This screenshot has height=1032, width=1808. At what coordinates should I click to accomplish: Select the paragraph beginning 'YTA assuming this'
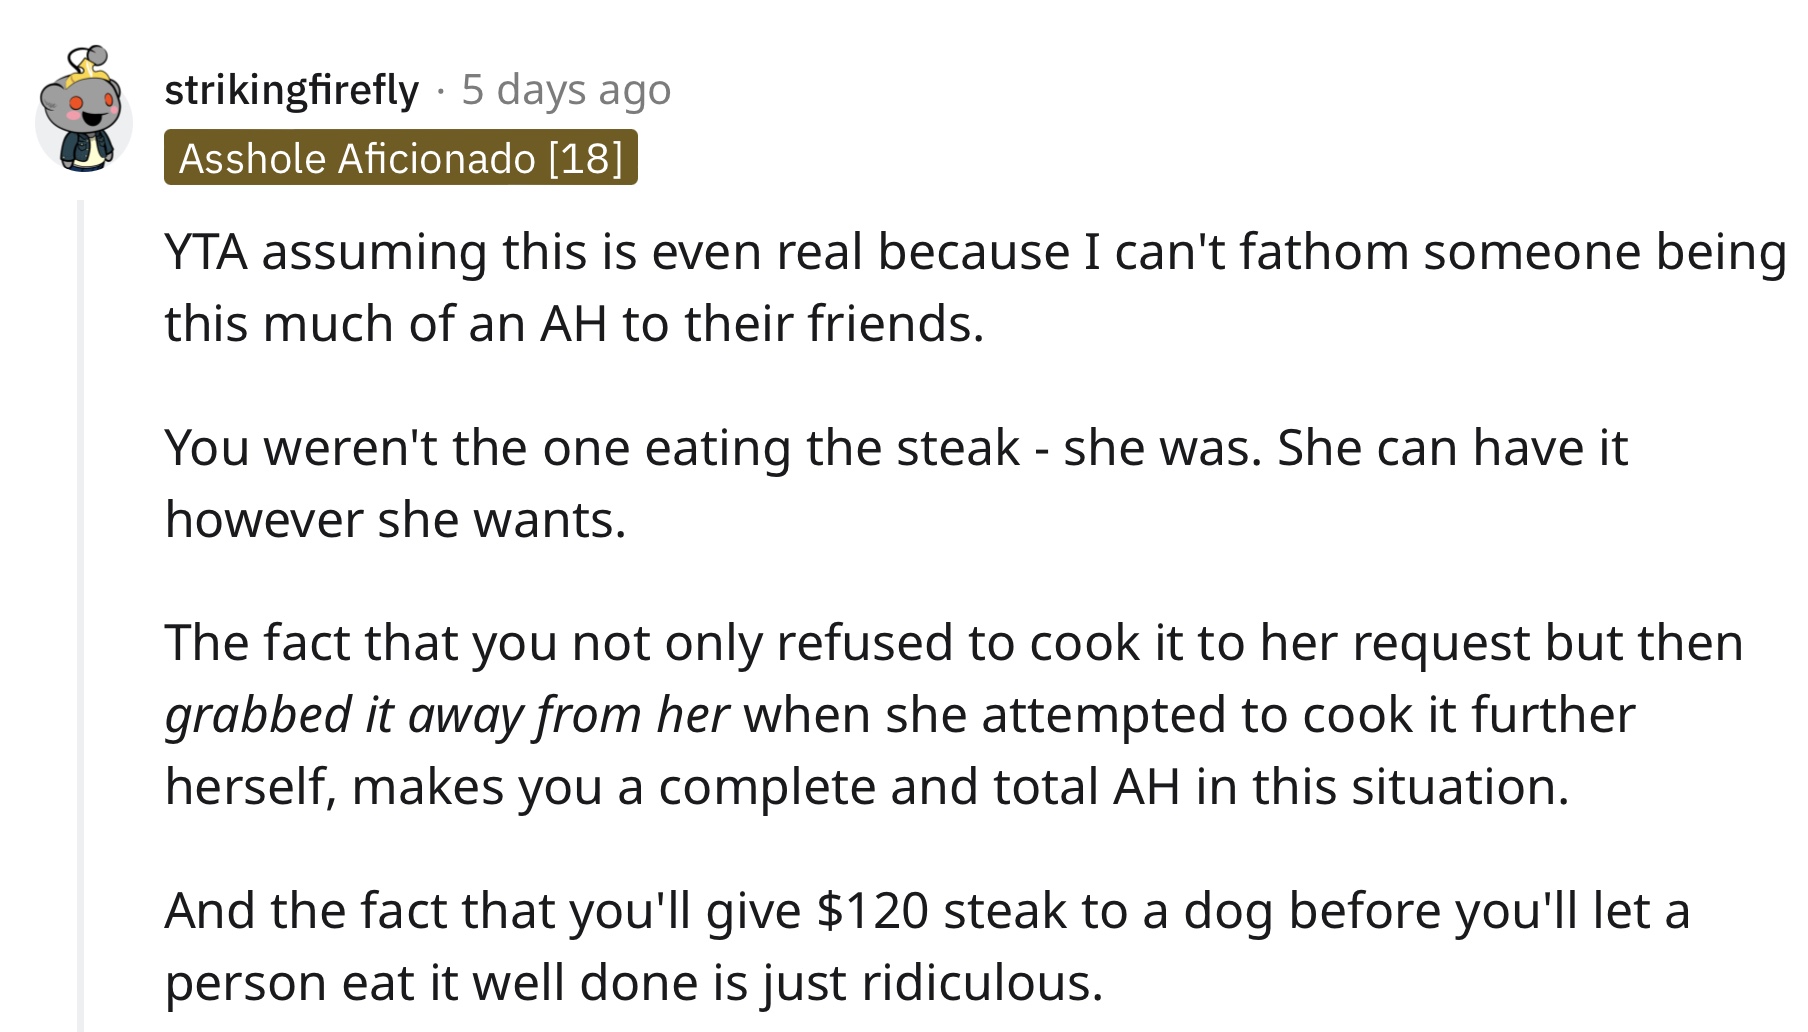(x=975, y=287)
